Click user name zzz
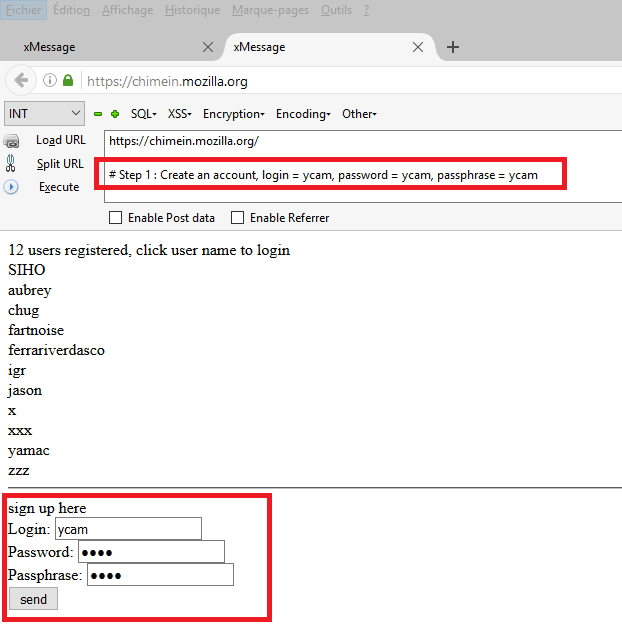The image size is (622, 635). 19,471
